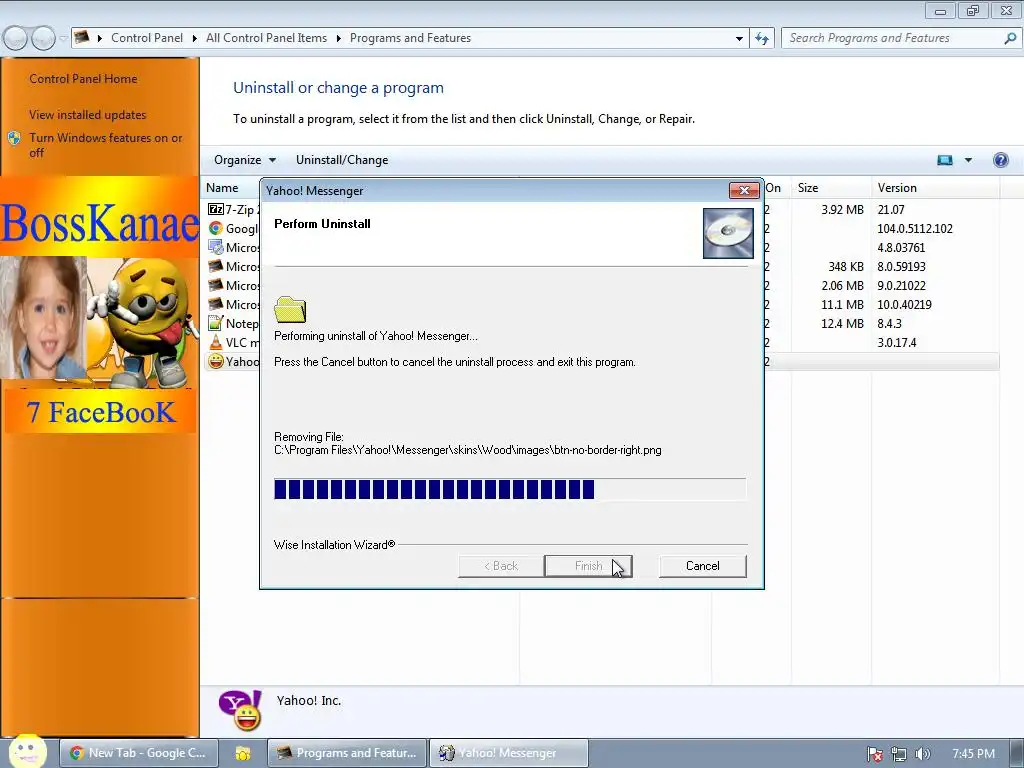Viewport: 1024px width, 768px height.
Task: Click the 2.06 MB size cell
Action: click(842, 285)
